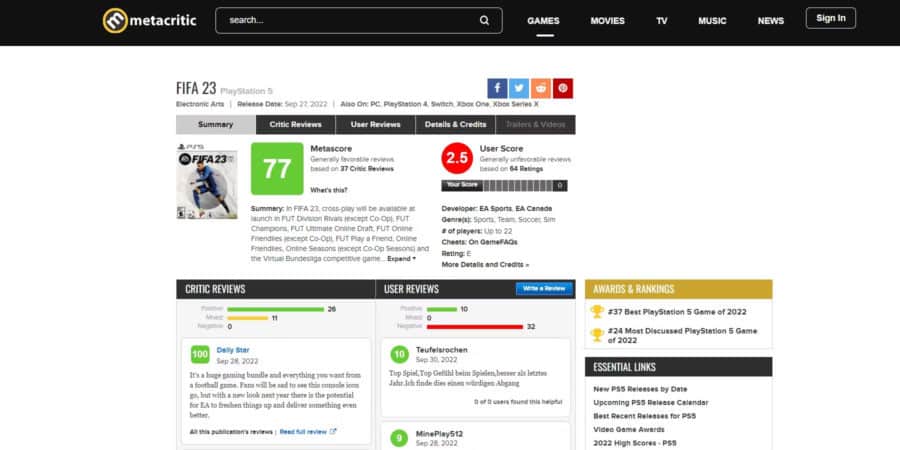This screenshot has width=900, height=450.
Task: Open the Electronic Arts publisher link
Action: [x=200, y=104]
